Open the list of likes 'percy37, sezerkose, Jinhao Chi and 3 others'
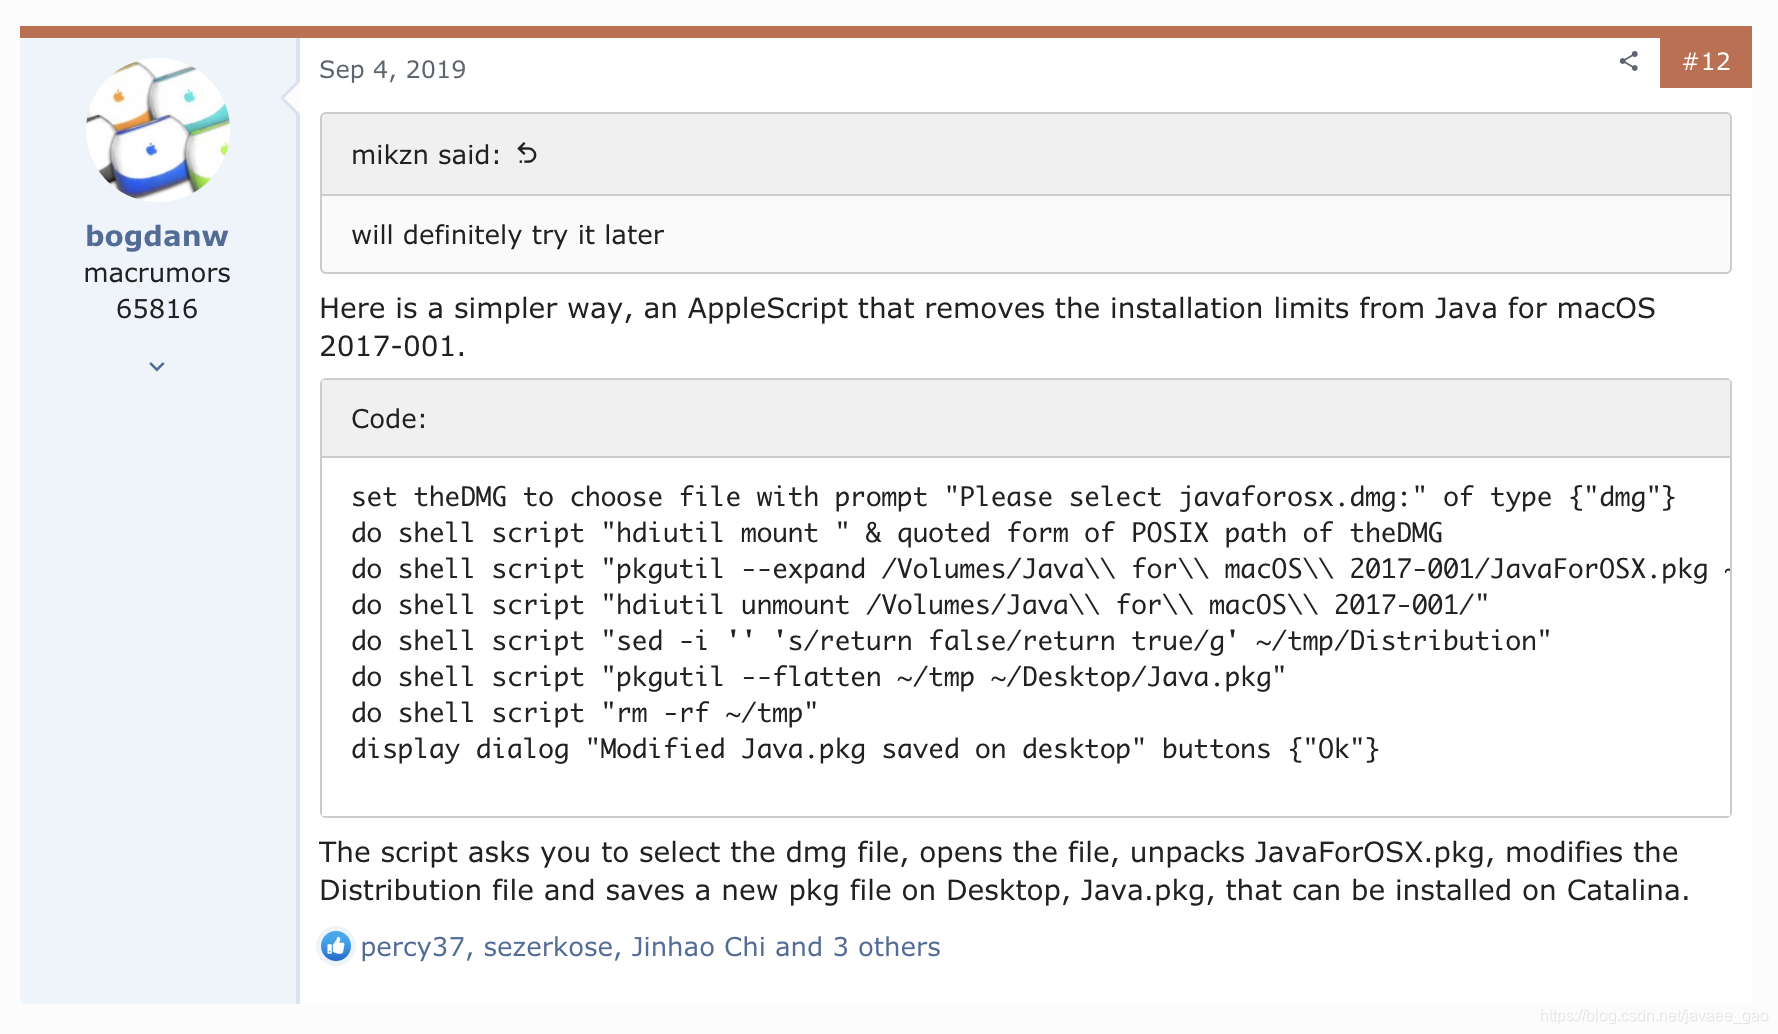 (x=650, y=947)
